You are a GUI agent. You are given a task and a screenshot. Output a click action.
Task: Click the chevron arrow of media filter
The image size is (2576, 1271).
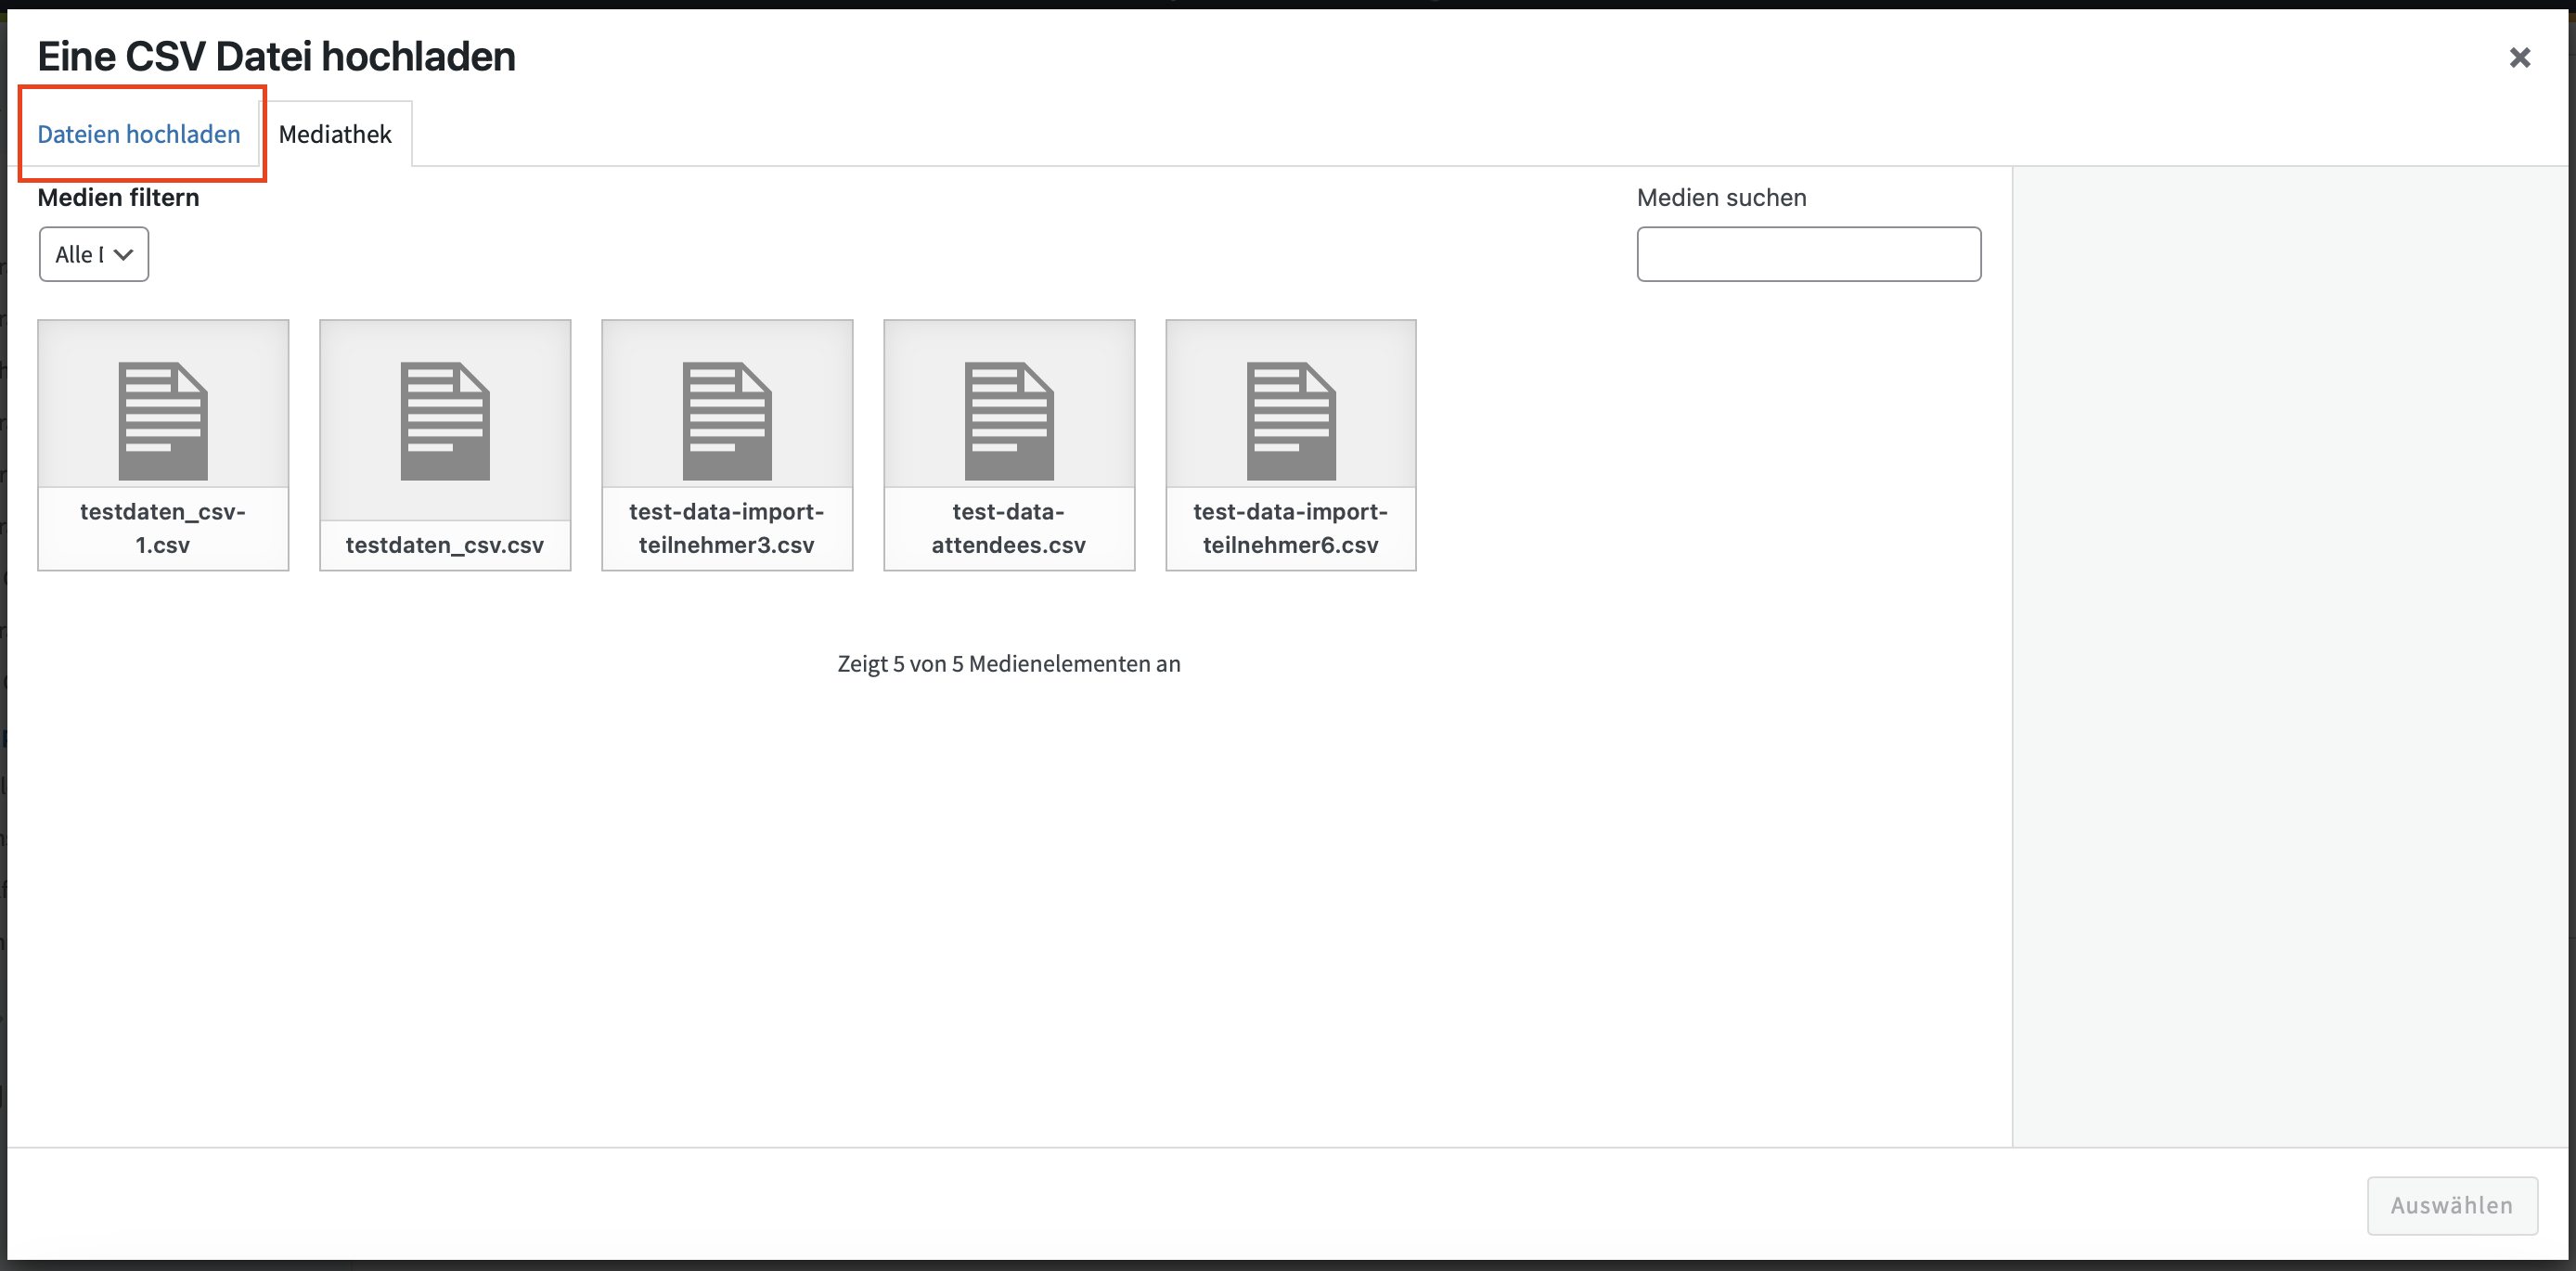point(124,254)
